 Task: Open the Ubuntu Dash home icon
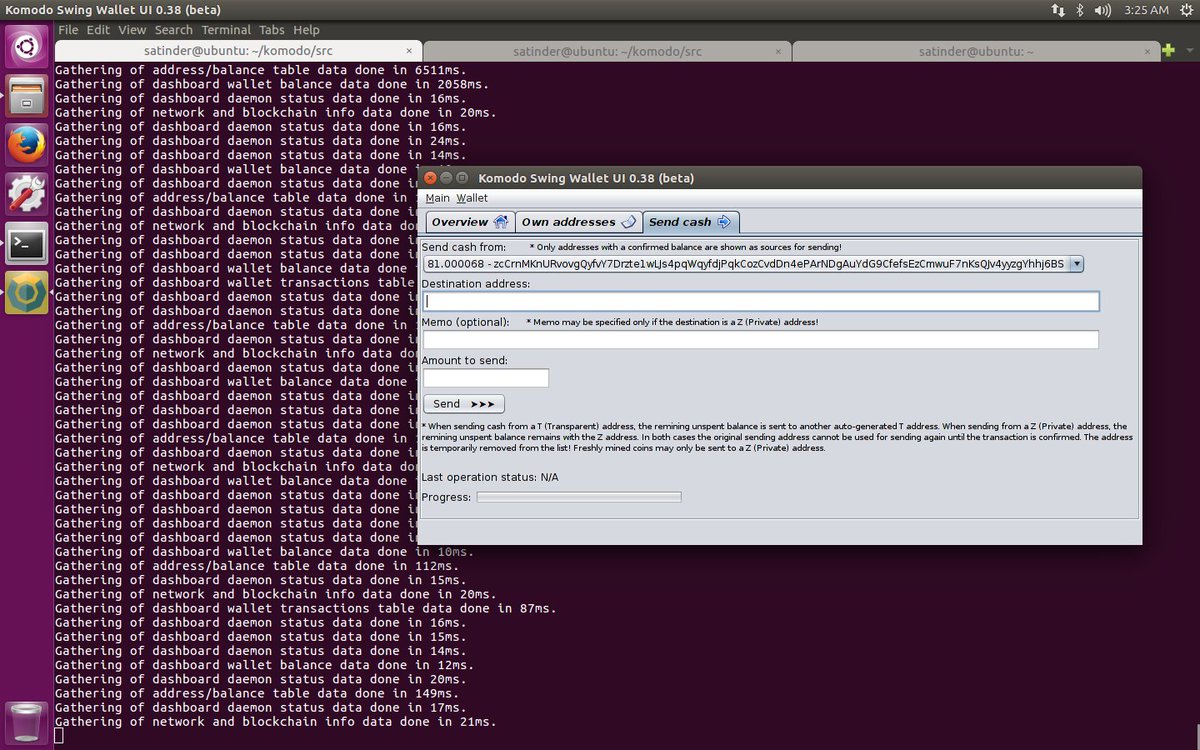[x=27, y=44]
